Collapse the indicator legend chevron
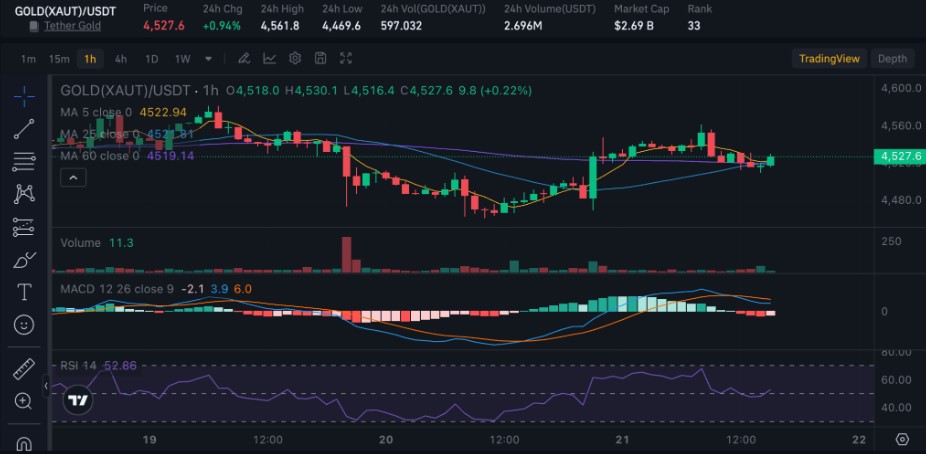This screenshot has width=926, height=454. 74,177
